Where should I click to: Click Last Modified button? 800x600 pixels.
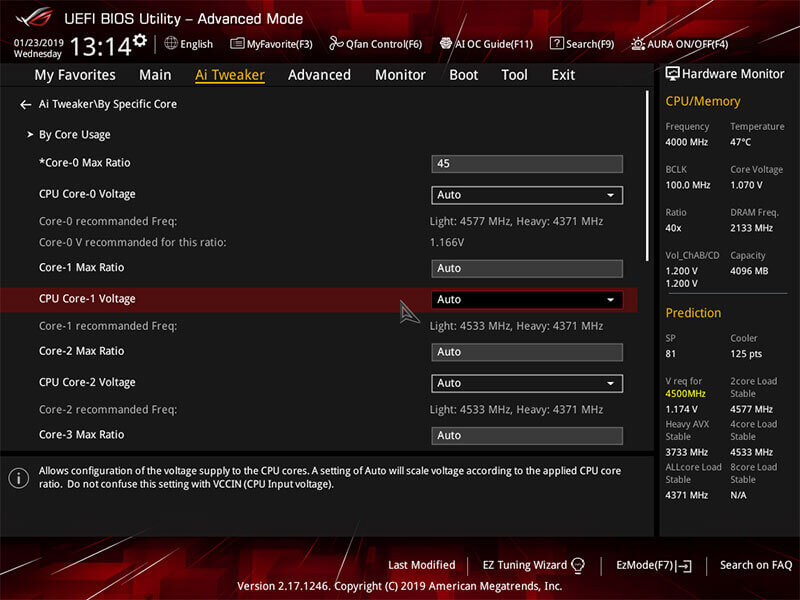[421, 565]
